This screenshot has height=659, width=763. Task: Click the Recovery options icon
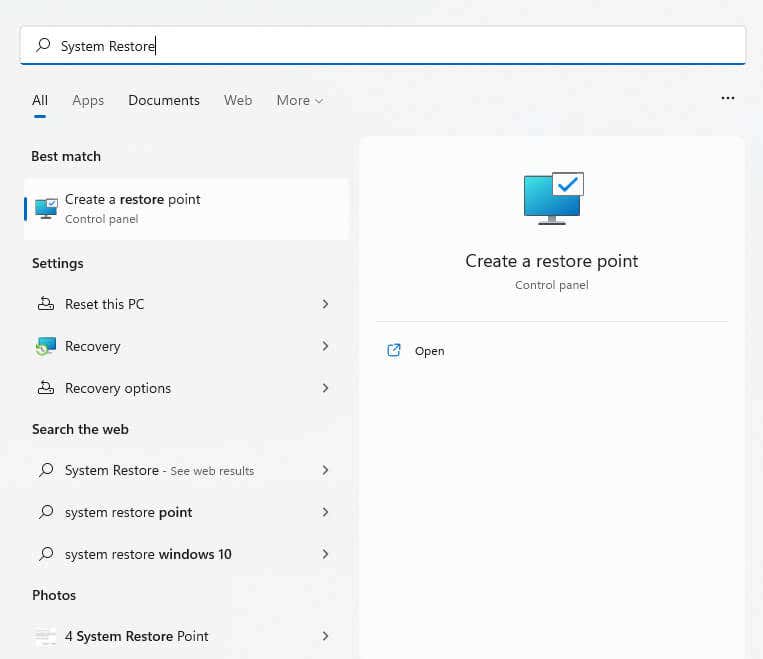coord(46,388)
